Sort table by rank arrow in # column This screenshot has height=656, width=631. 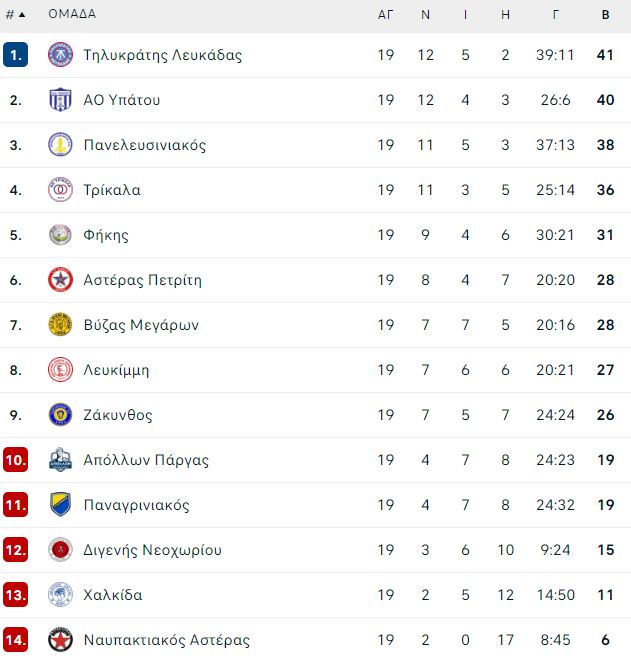coord(22,15)
